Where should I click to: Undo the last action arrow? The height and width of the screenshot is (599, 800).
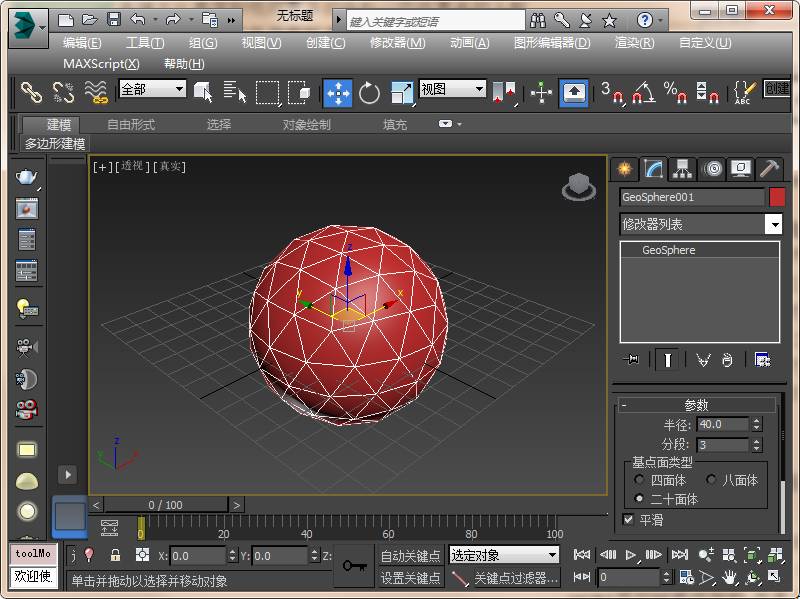[x=138, y=20]
